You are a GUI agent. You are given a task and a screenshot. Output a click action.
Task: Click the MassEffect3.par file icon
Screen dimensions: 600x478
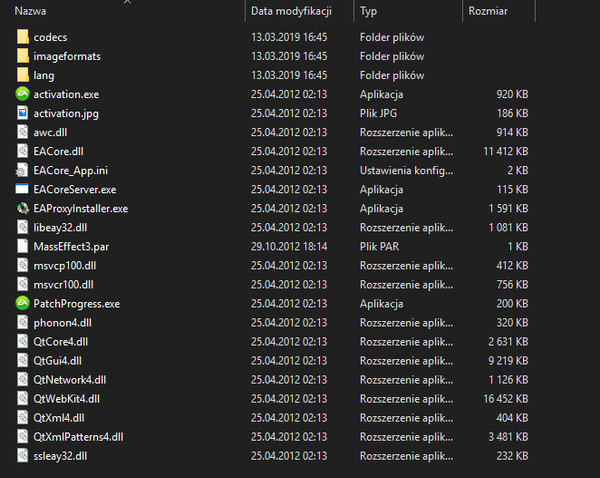pyautogui.click(x=23, y=246)
